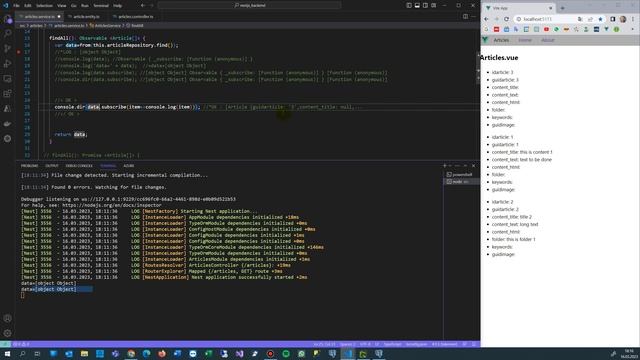Open Source Control view in activity bar

coord(7,48)
